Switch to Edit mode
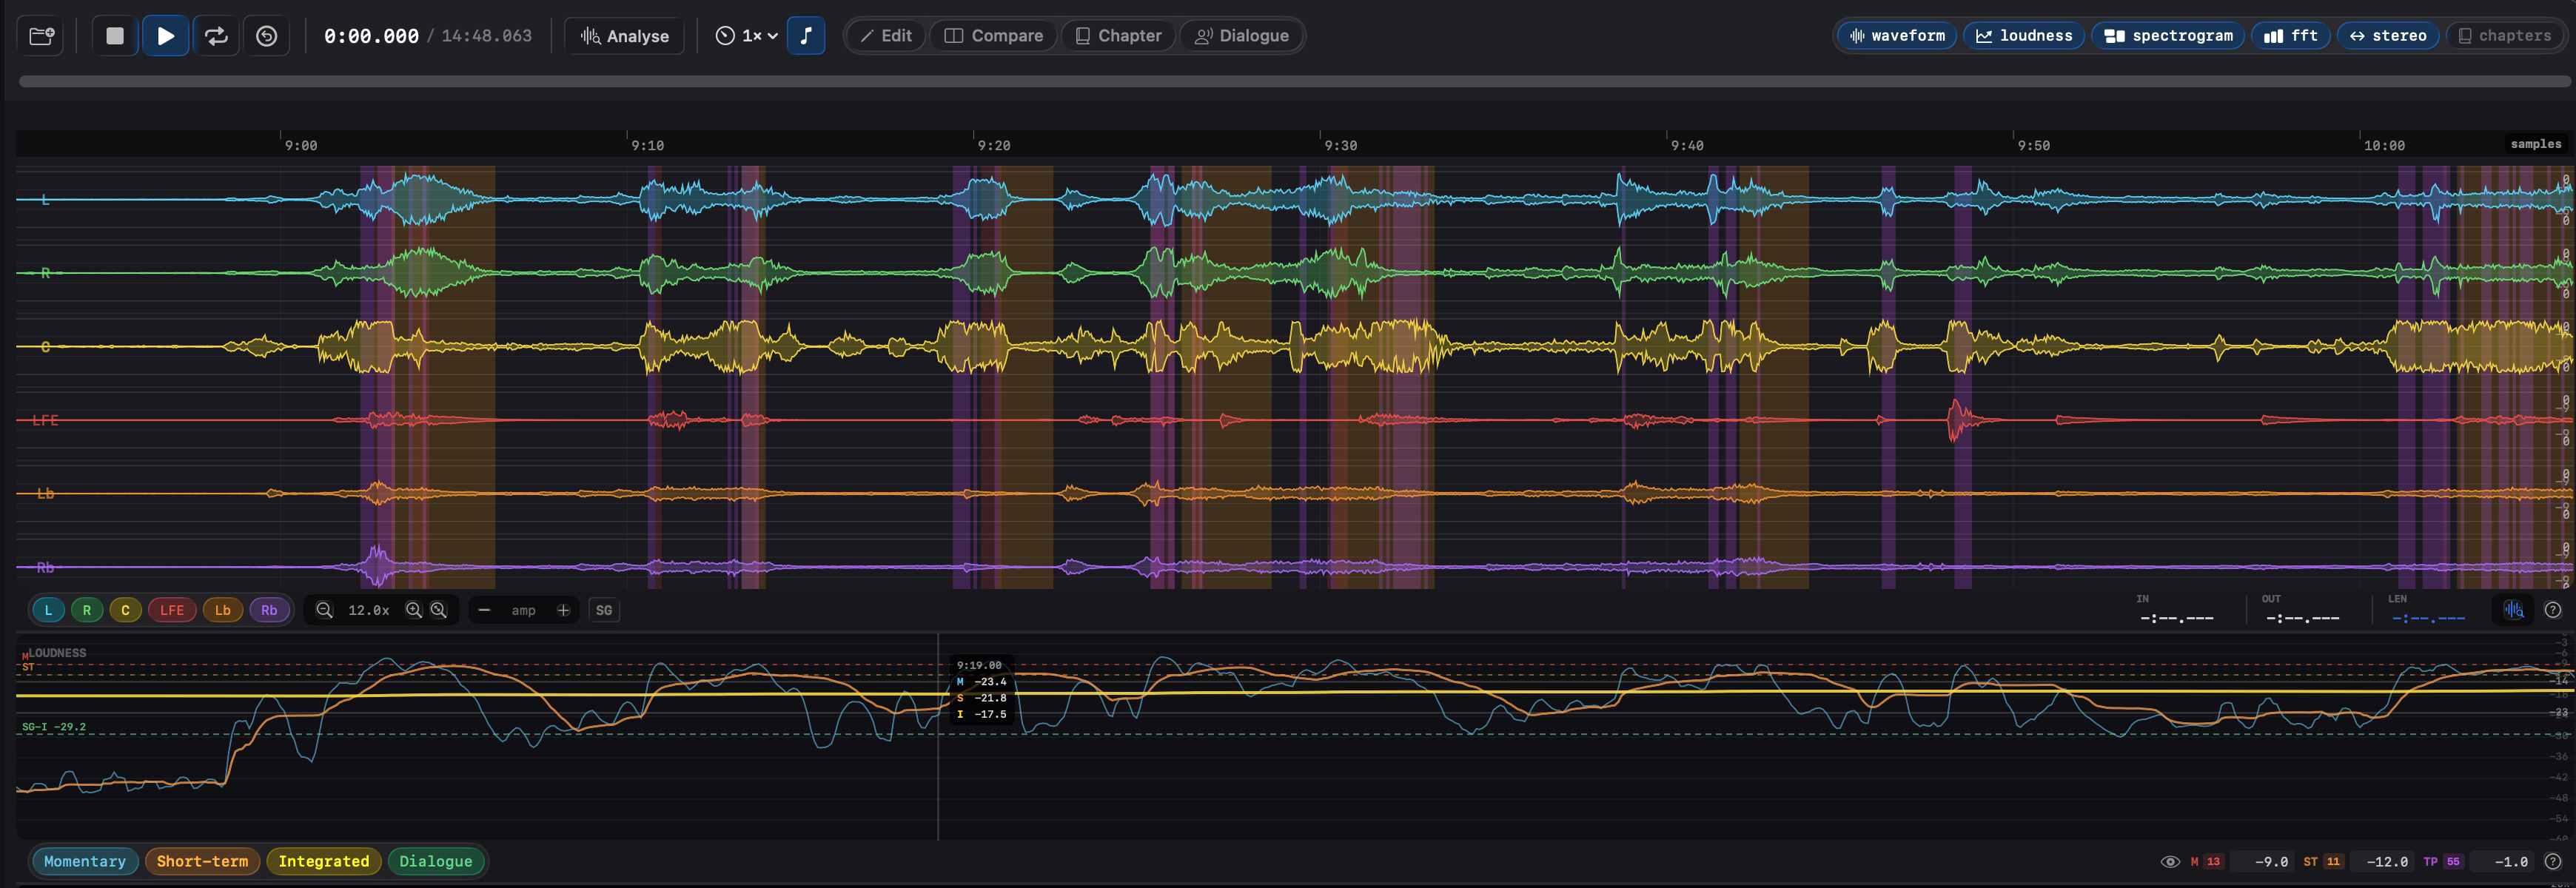This screenshot has width=2576, height=888. pos(886,36)
